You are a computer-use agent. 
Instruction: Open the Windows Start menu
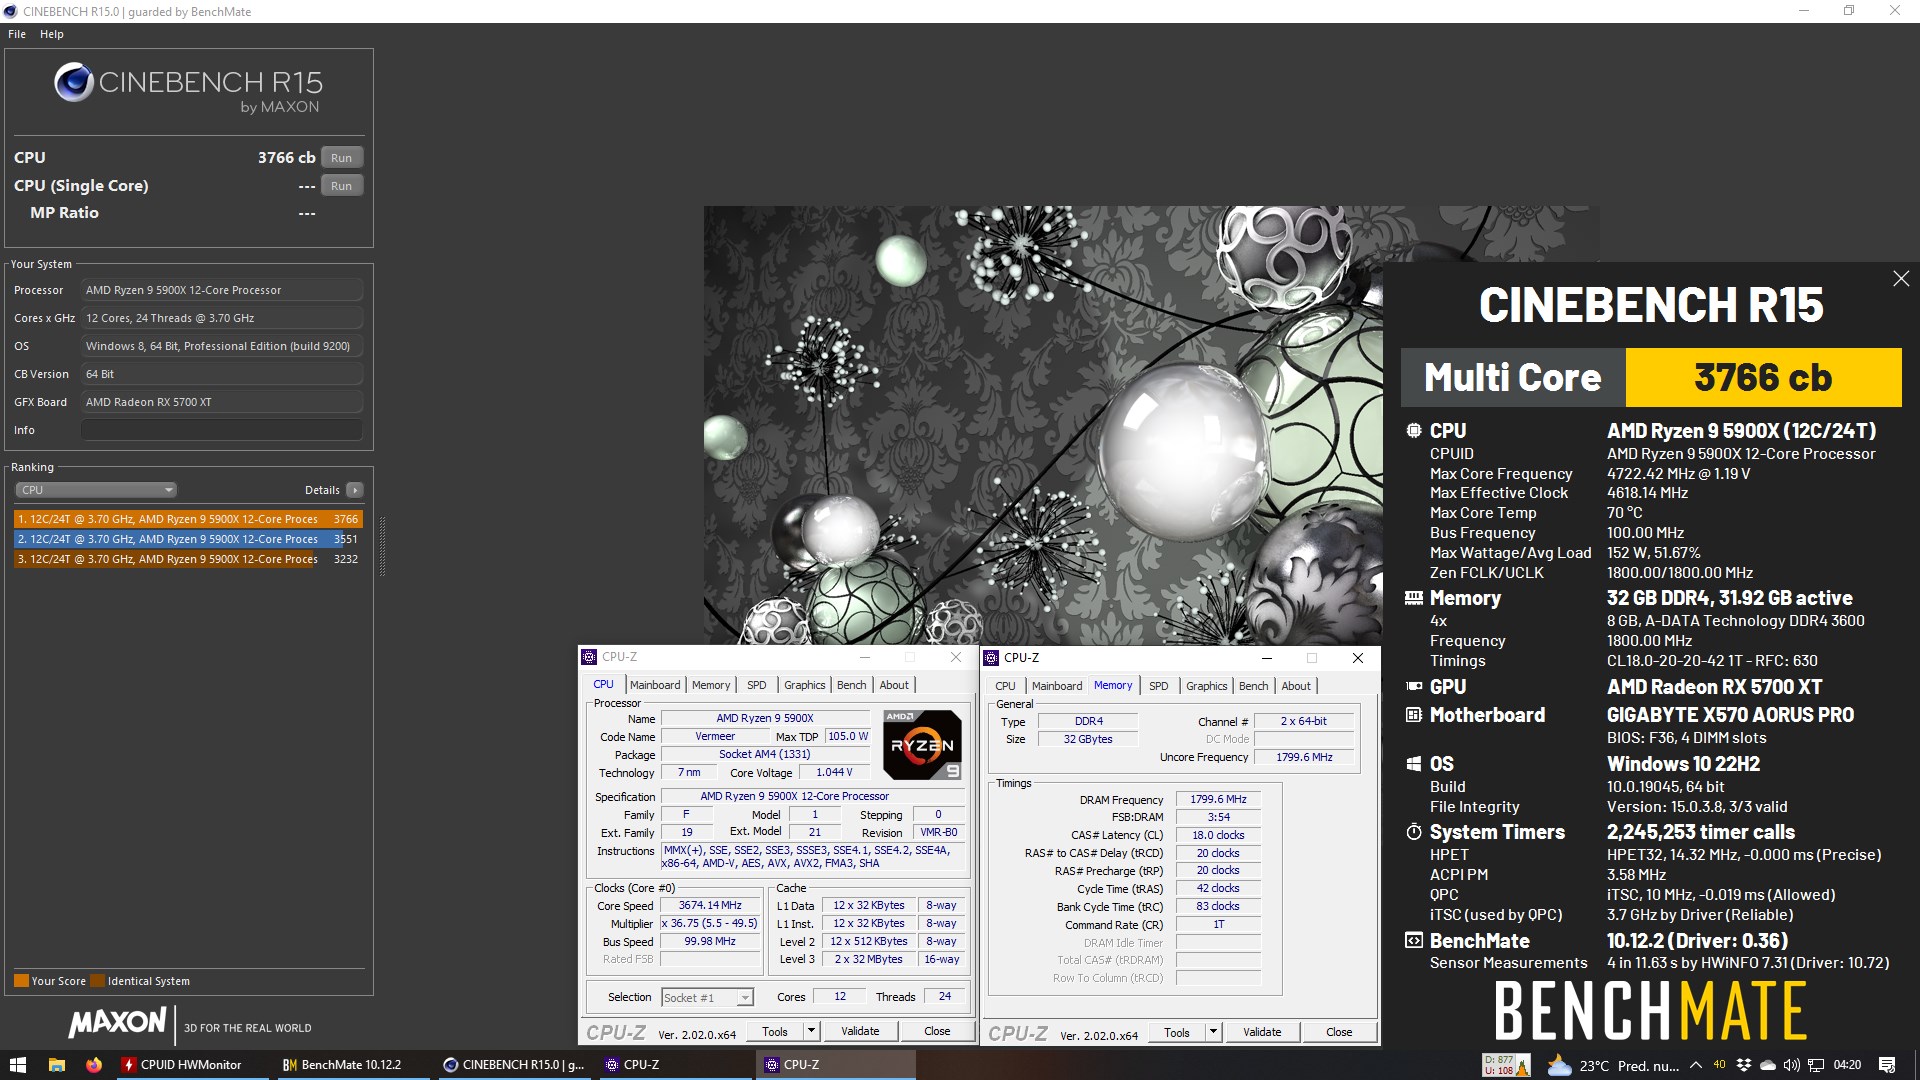17,1065
